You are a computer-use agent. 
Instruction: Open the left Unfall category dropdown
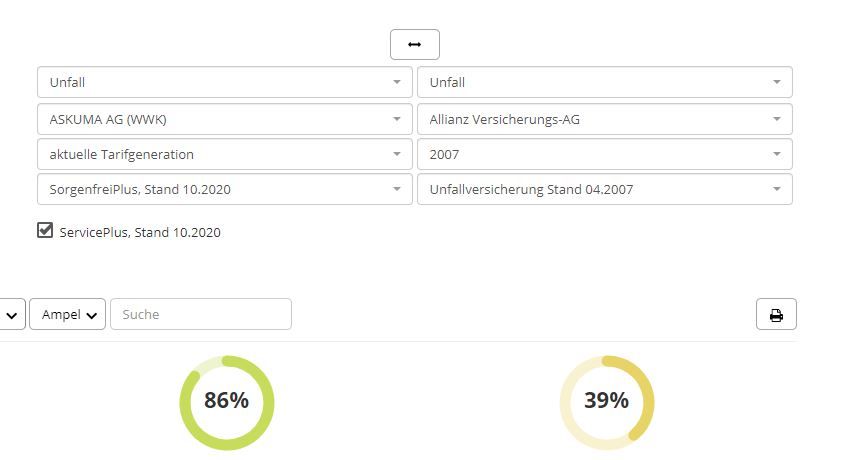click(224, 82)
